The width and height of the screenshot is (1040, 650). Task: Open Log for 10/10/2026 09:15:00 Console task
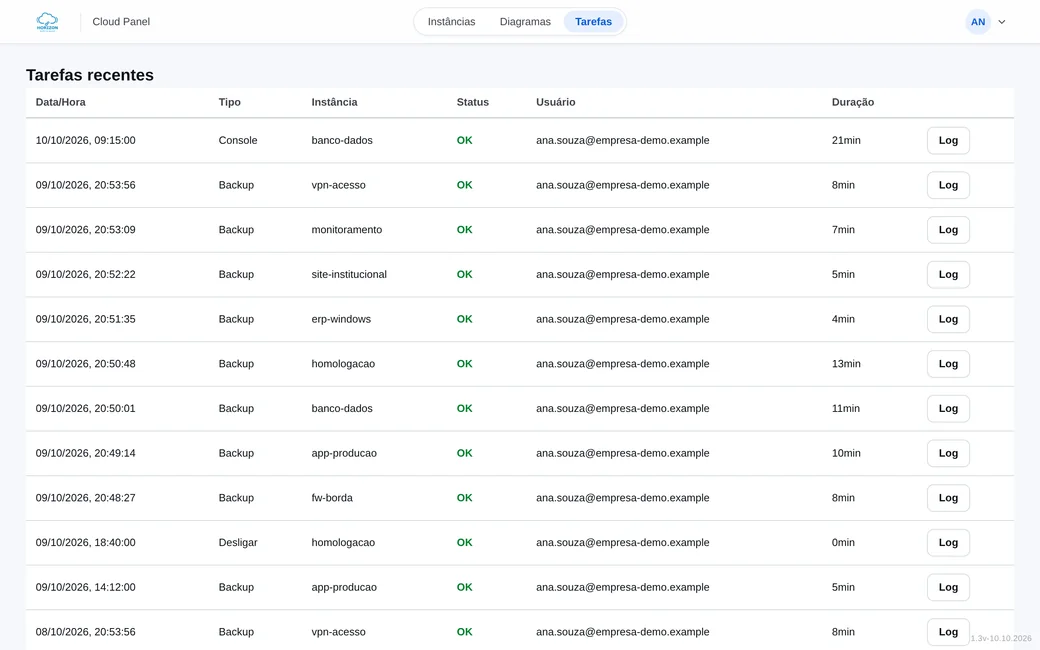[948, 141]
